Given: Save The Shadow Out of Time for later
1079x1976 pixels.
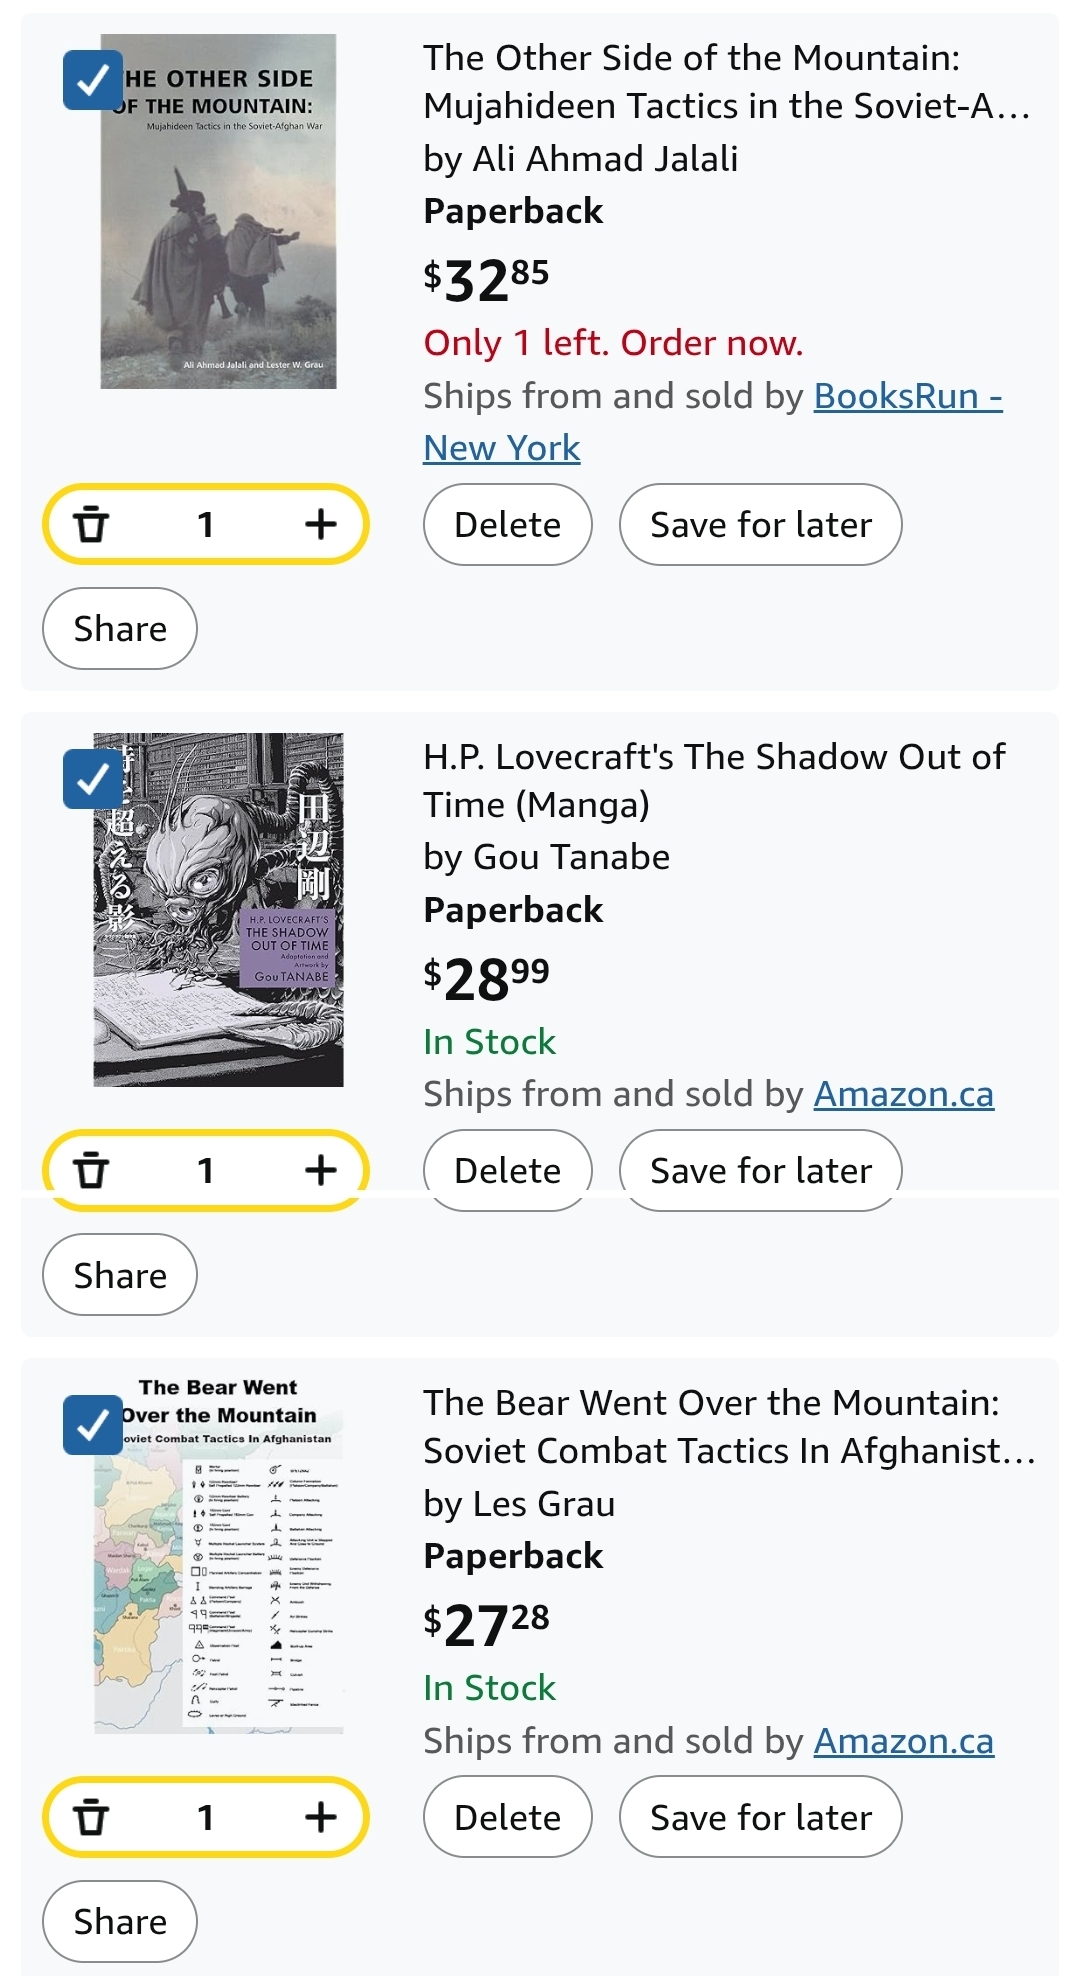Looking at the screenshot, I should coord(760,1169).
